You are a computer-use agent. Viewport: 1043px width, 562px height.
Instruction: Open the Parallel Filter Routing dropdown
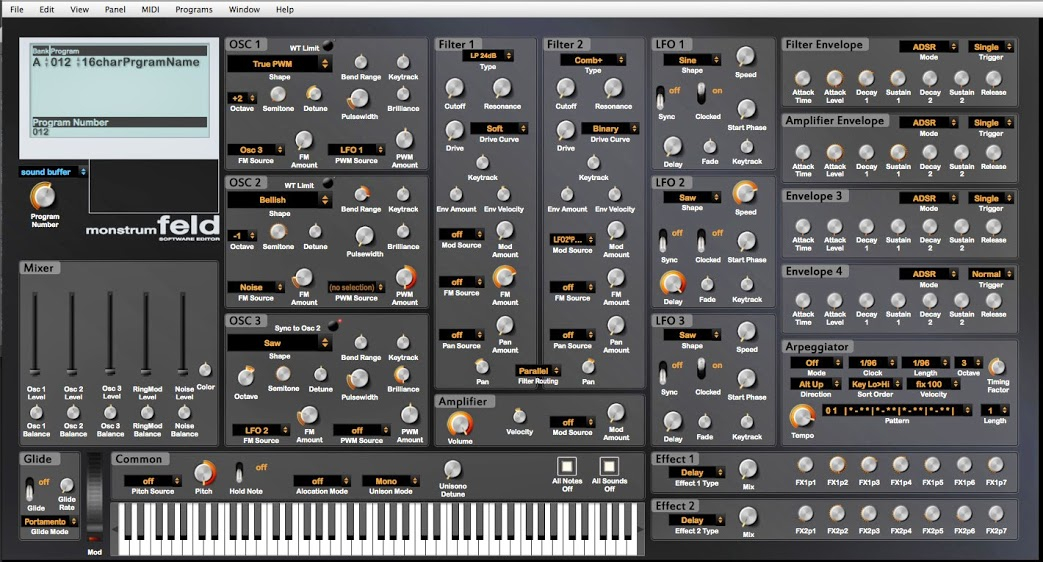(x=538, y=370)
